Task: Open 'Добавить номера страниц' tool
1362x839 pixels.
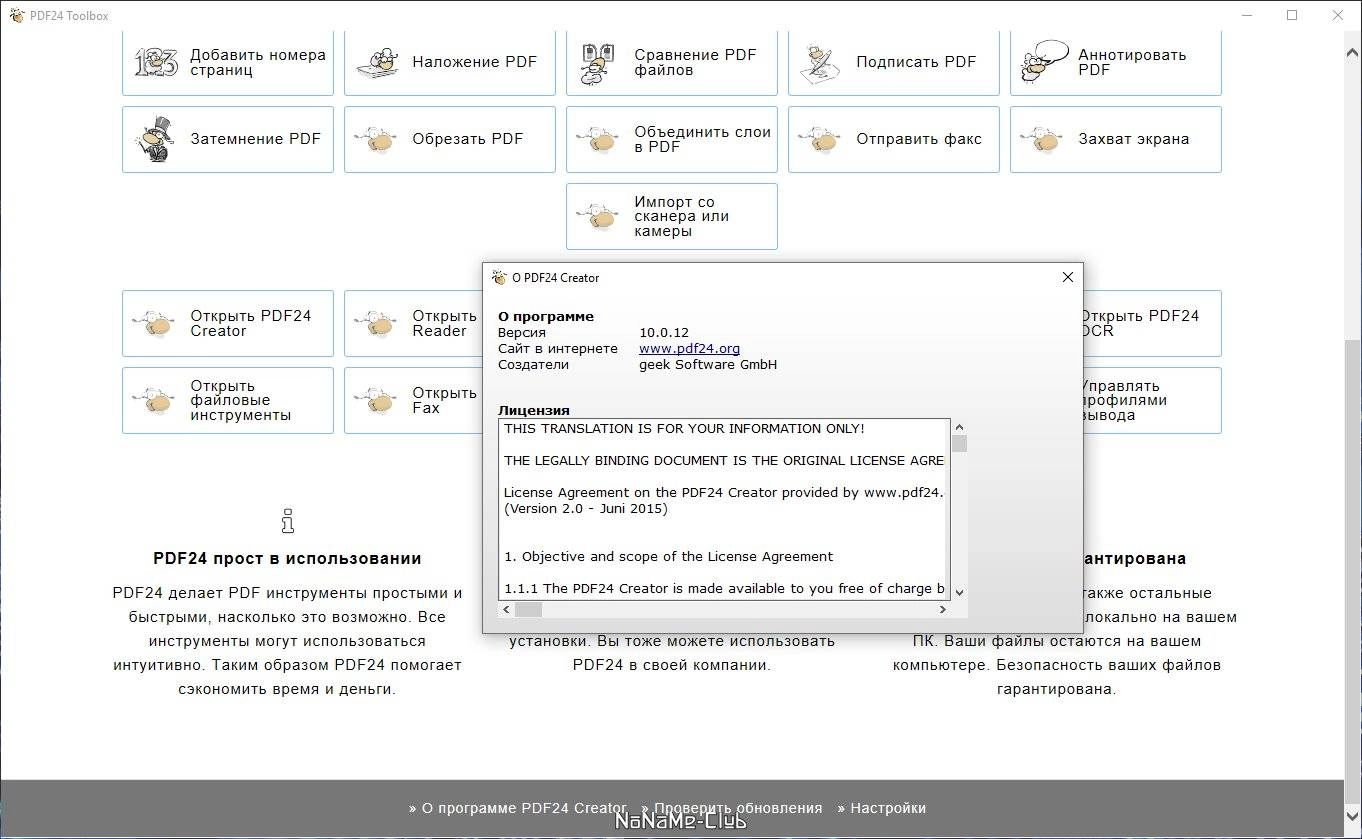Action: [228, 62]
